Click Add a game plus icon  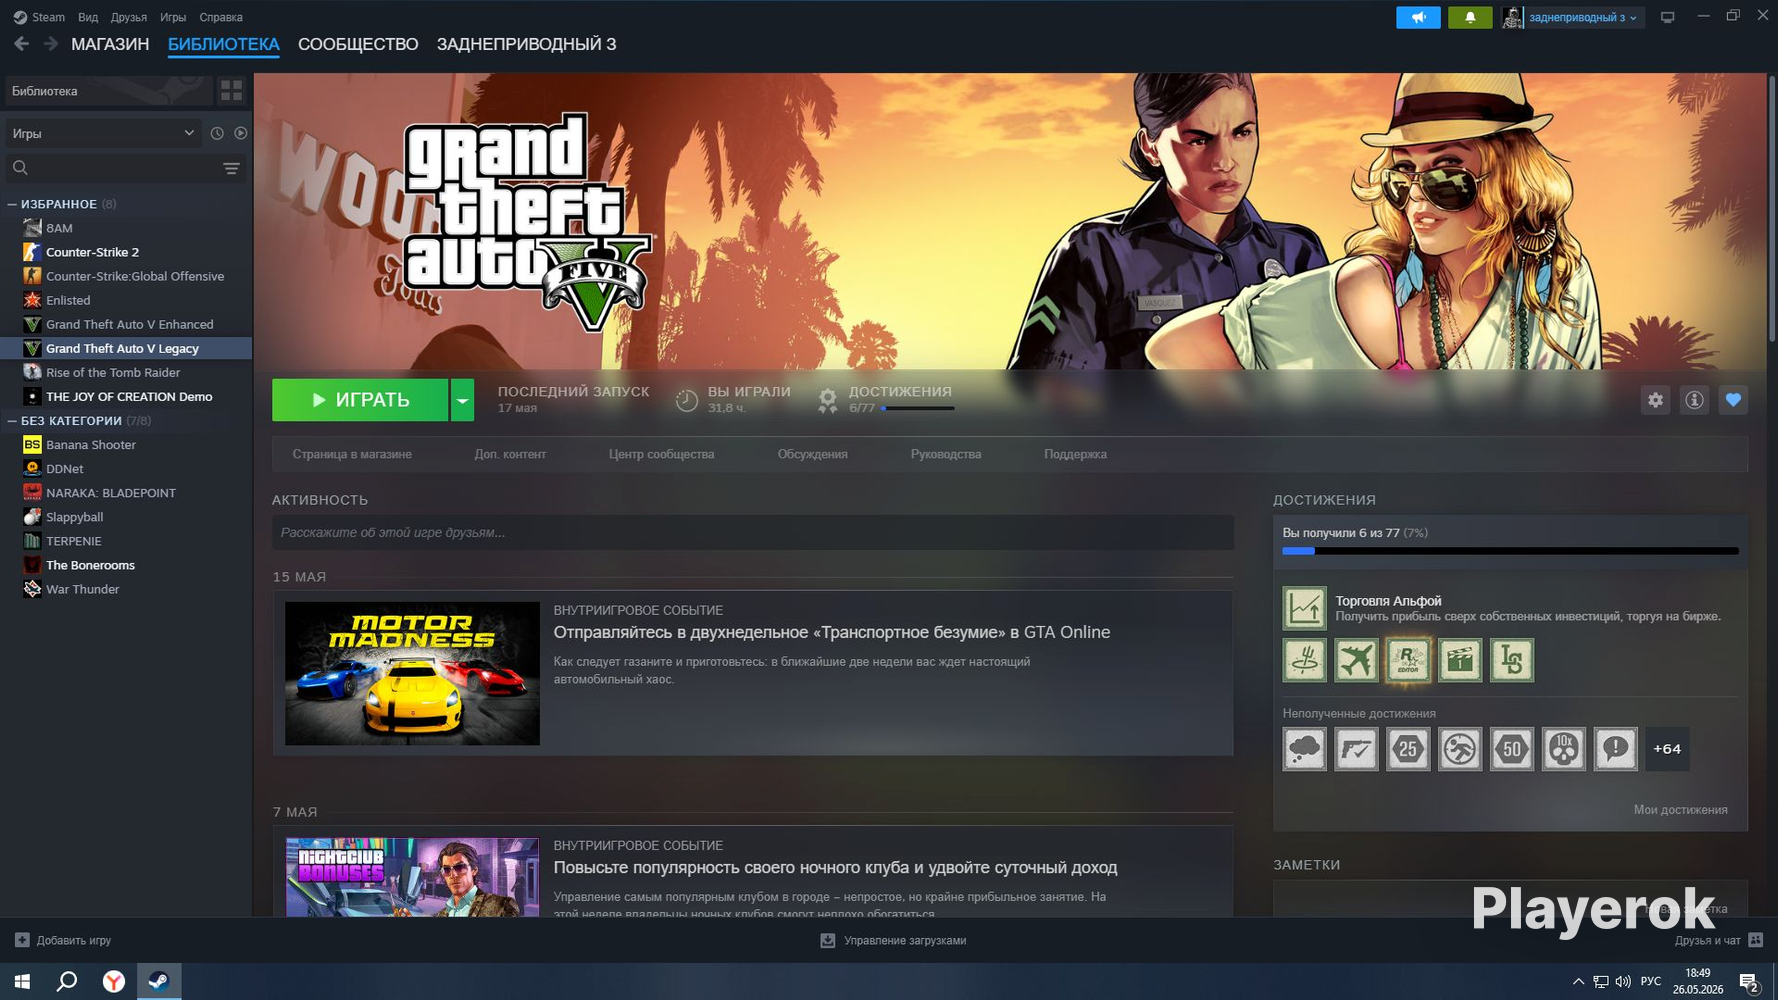coord(22,940)
